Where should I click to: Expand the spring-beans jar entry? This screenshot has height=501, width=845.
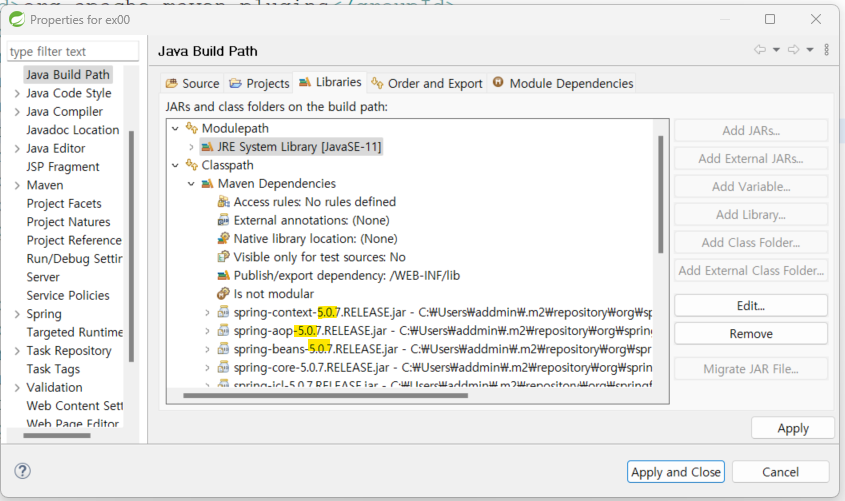207,349
